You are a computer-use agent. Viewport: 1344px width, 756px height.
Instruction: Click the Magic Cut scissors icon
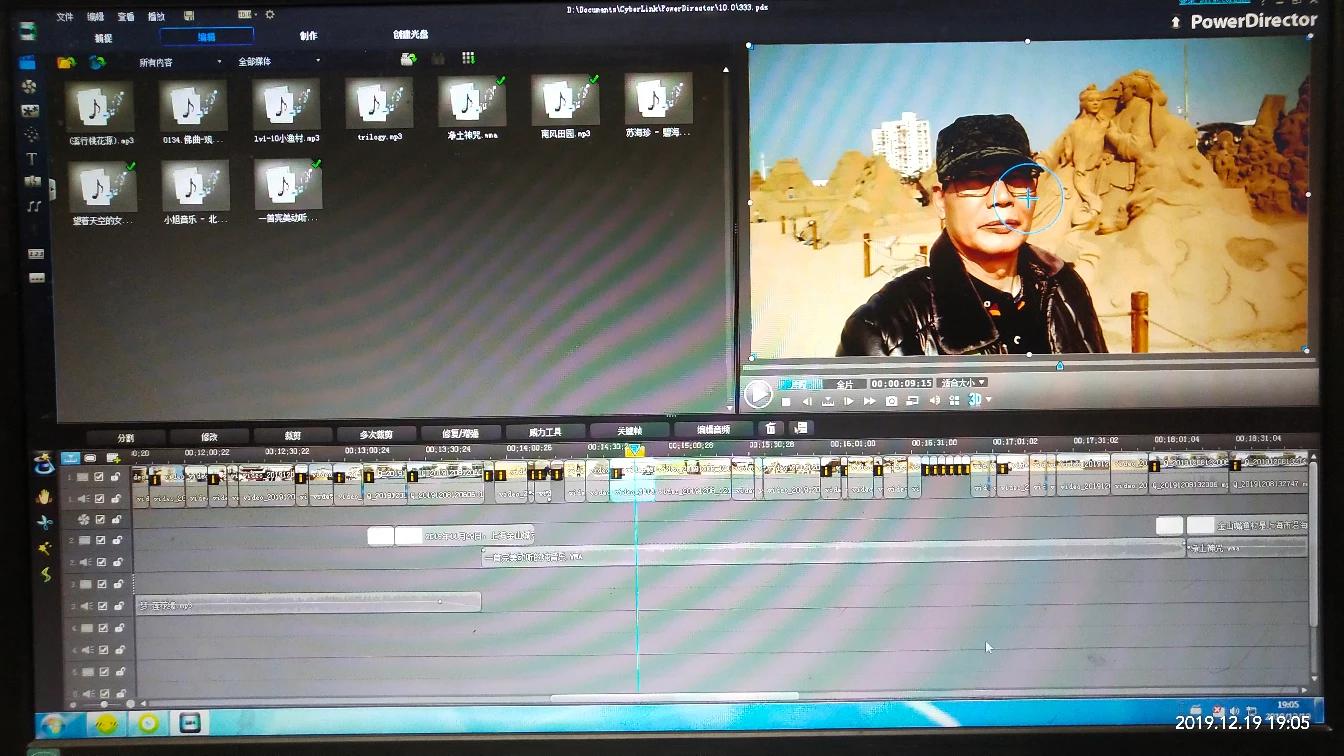pos(45,522)
